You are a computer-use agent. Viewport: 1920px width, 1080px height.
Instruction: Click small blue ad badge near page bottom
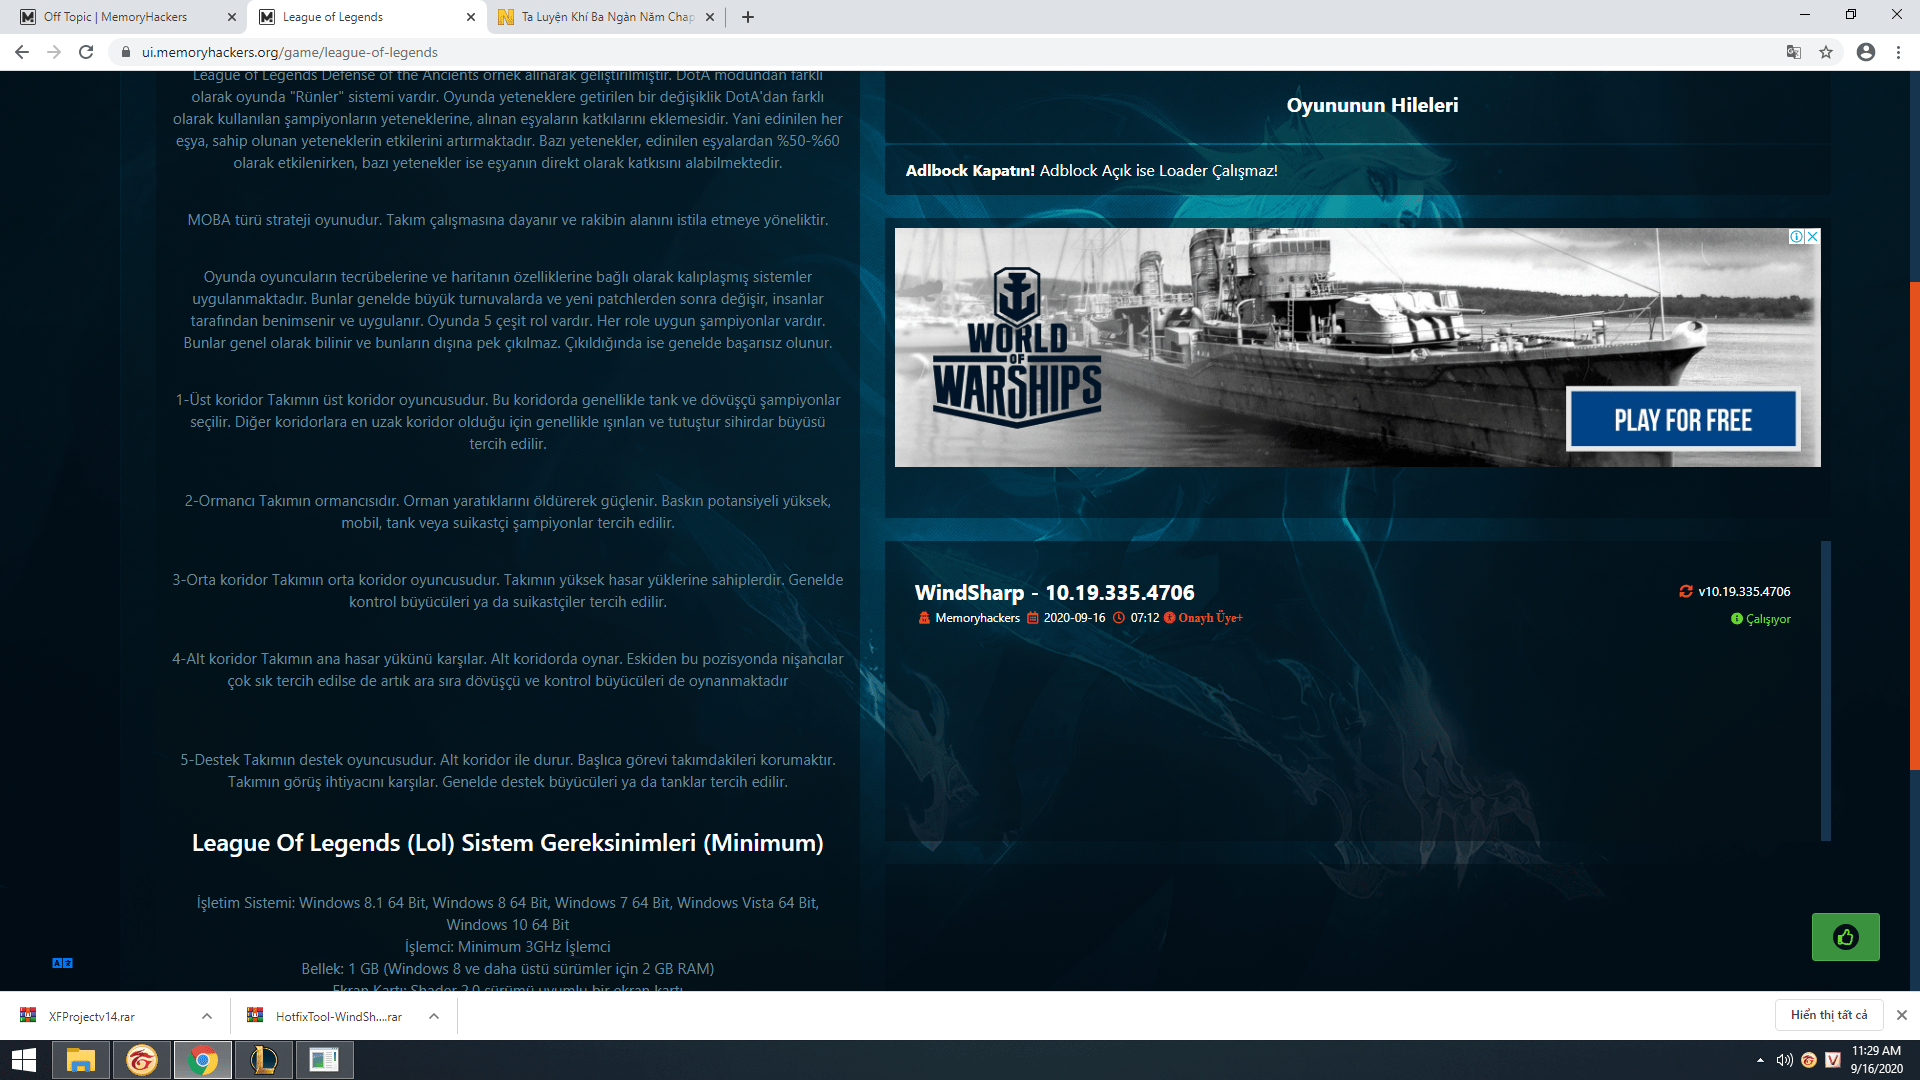click(62, 963)
